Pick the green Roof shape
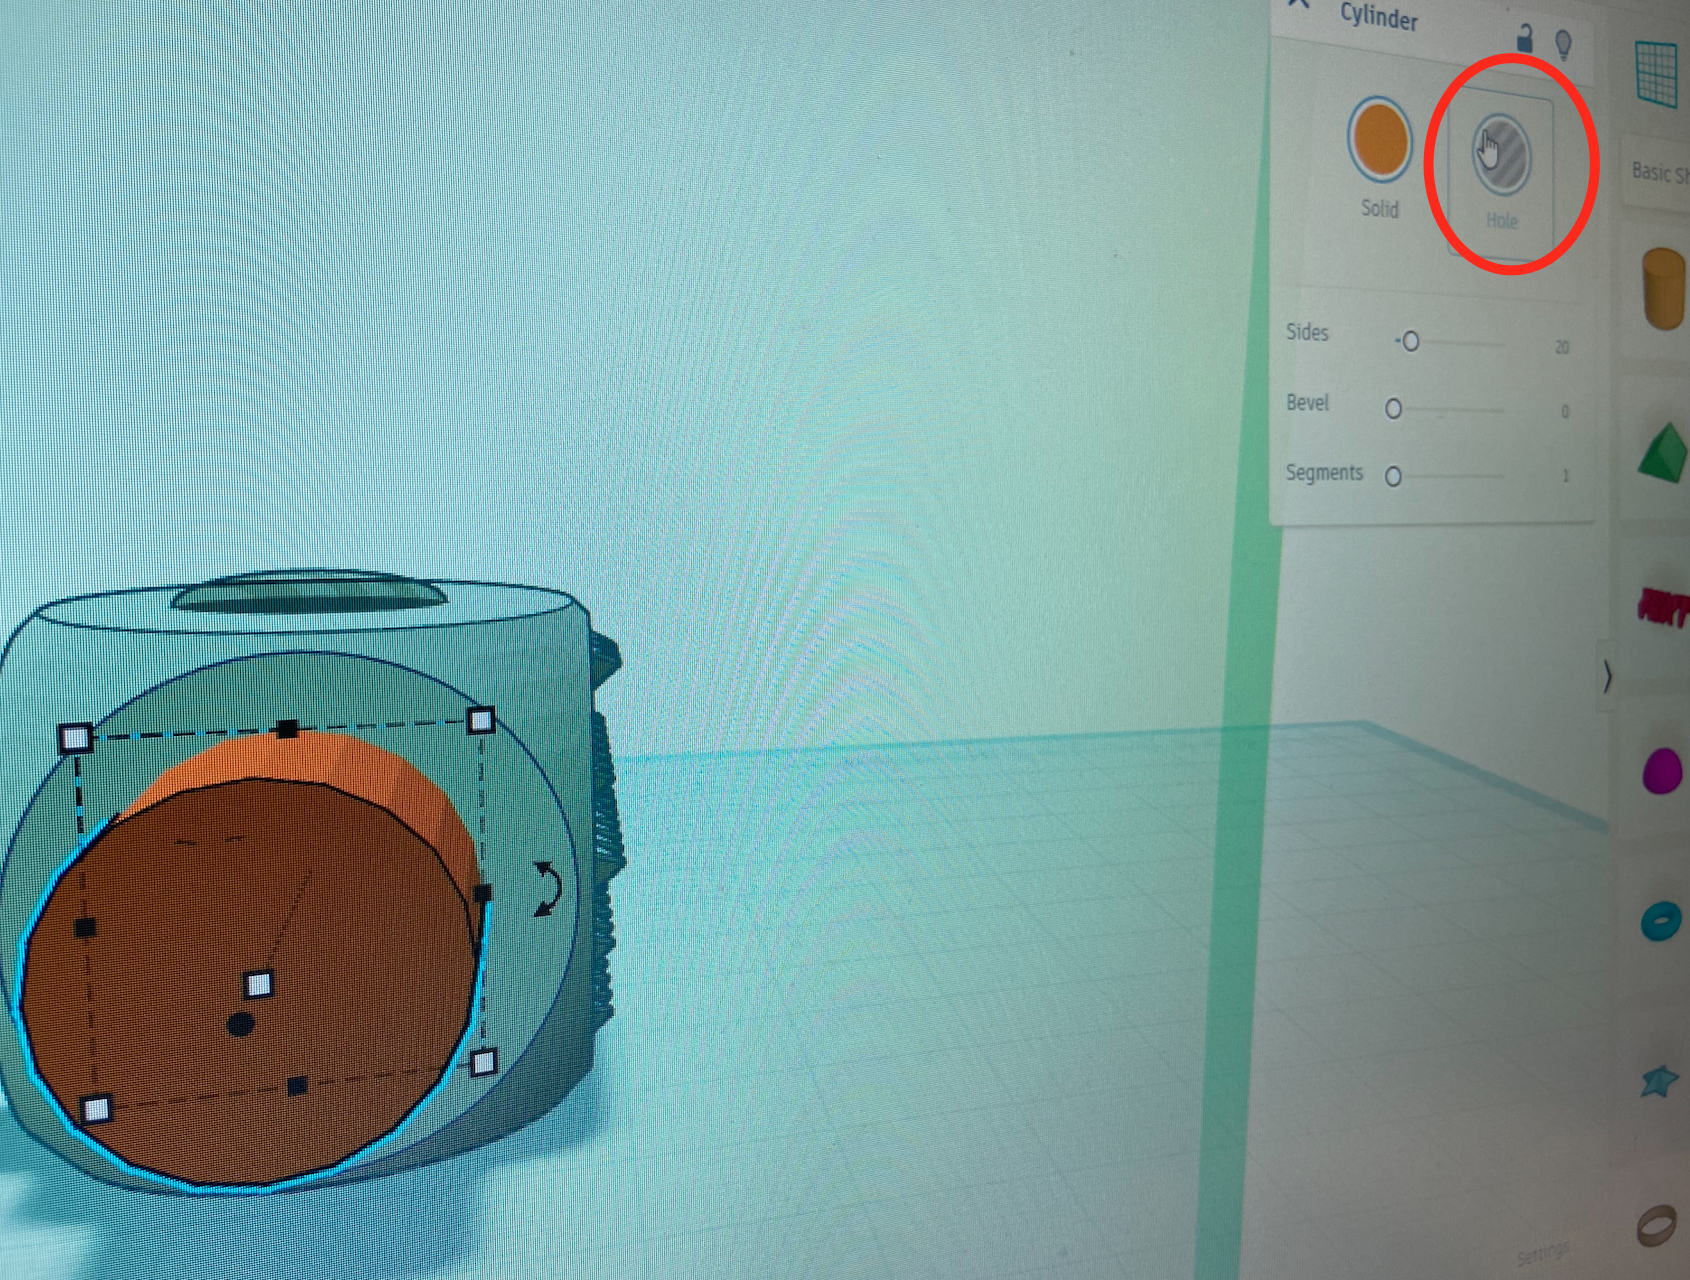 pyautogui.click(x=1665, y=453)
